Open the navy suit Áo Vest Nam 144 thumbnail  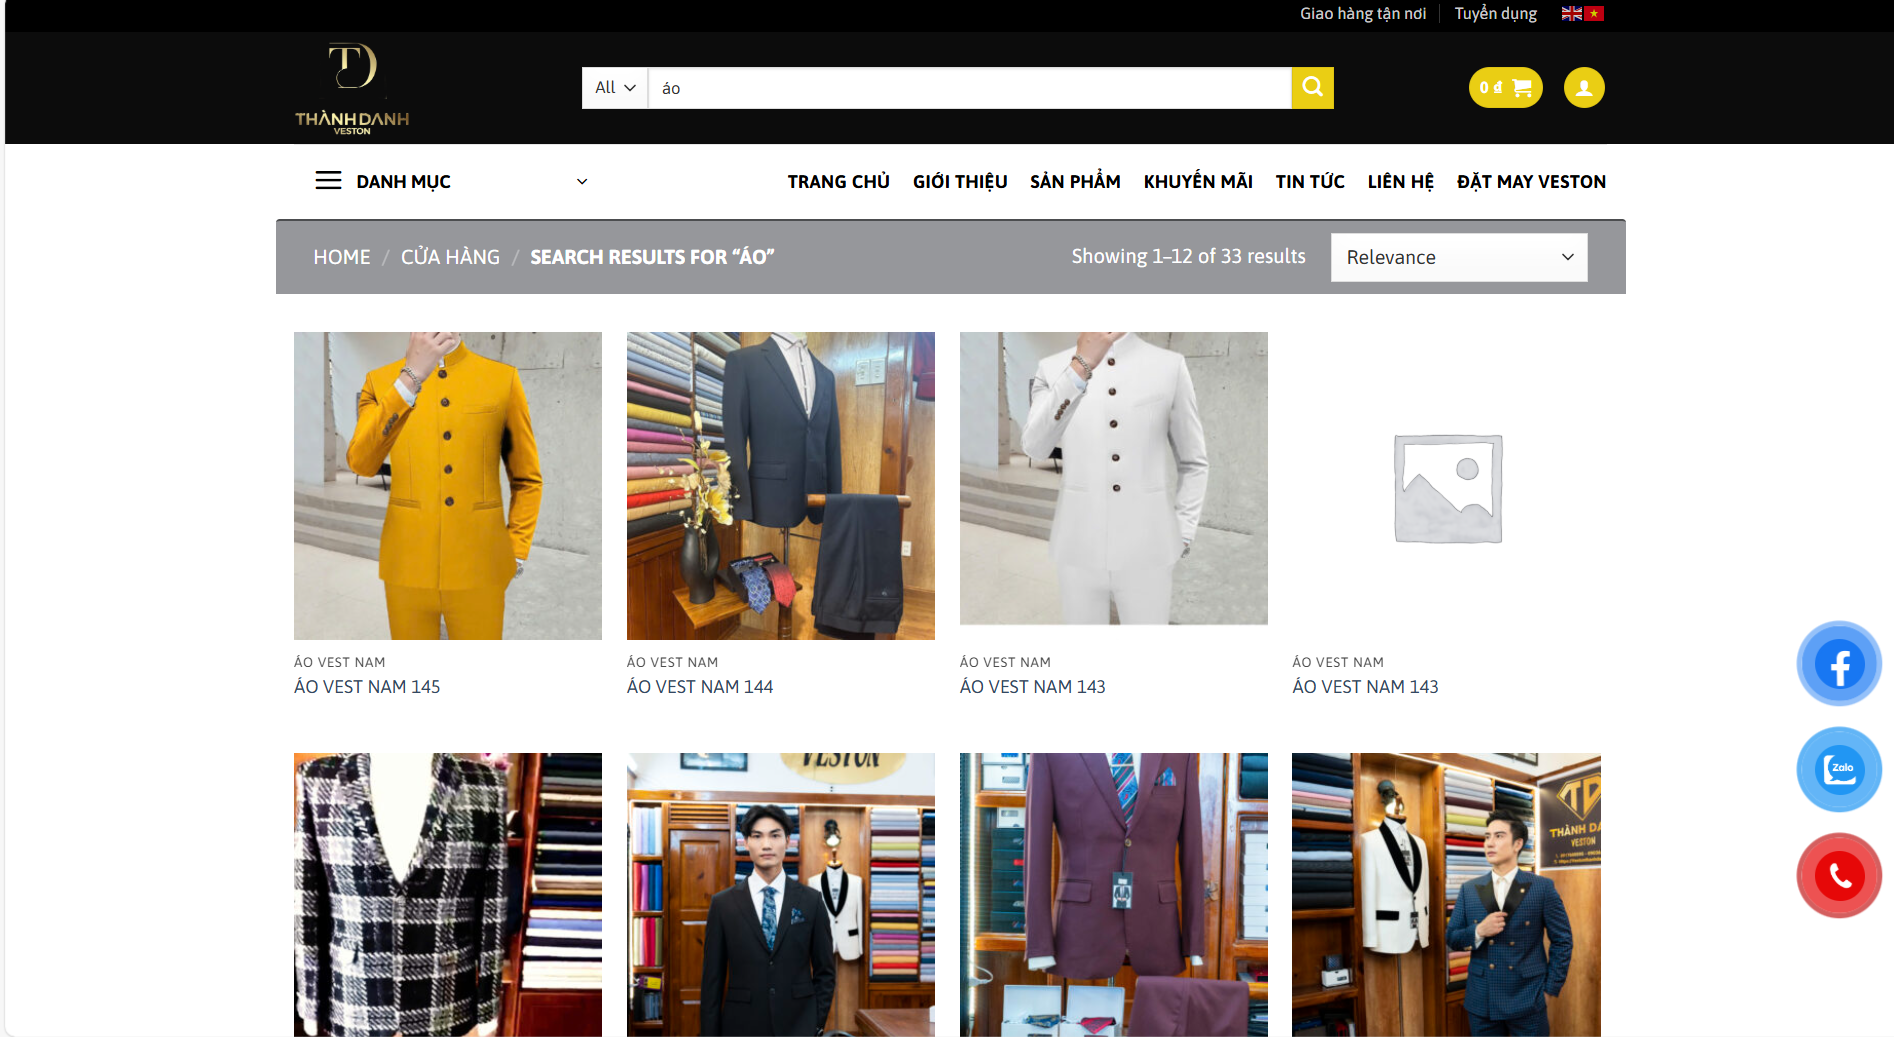tap(780, 486)
